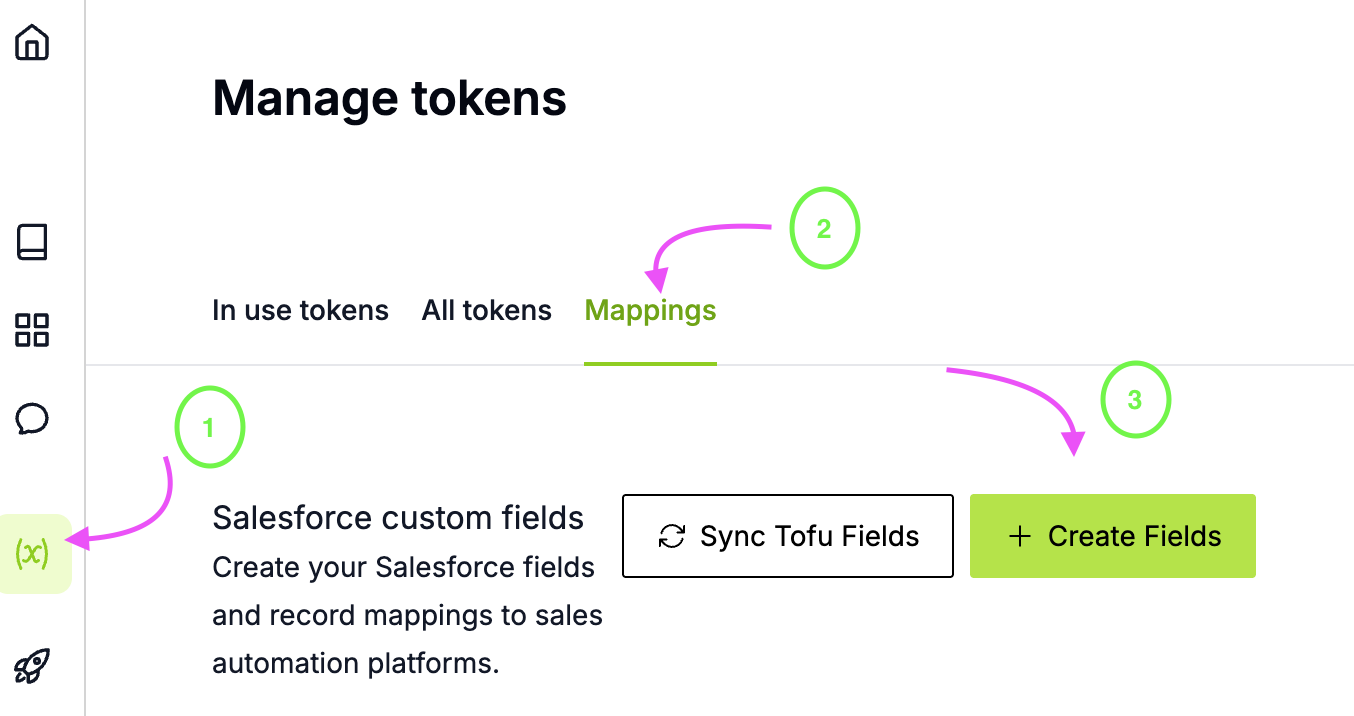
Task: Open the apps grid icon in sidebar
Action: click(31, 331)
